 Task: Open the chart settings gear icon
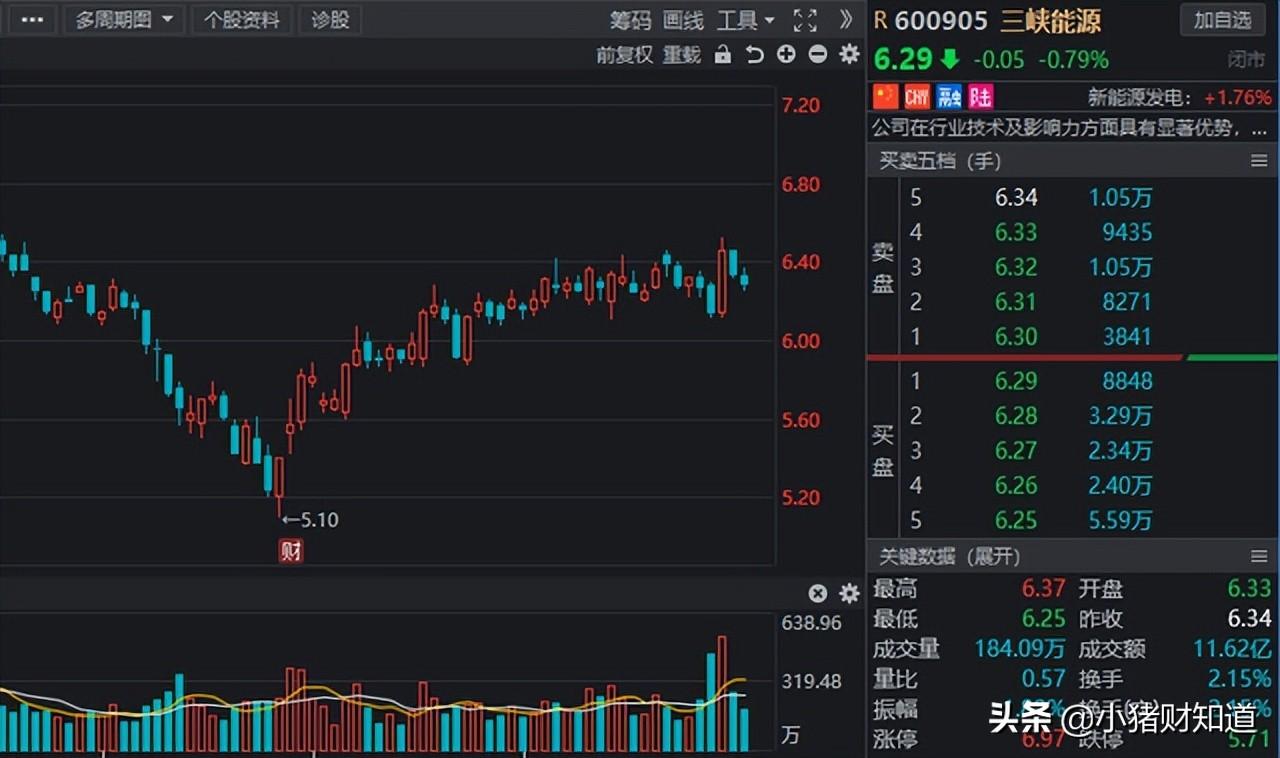click(848, 55)
